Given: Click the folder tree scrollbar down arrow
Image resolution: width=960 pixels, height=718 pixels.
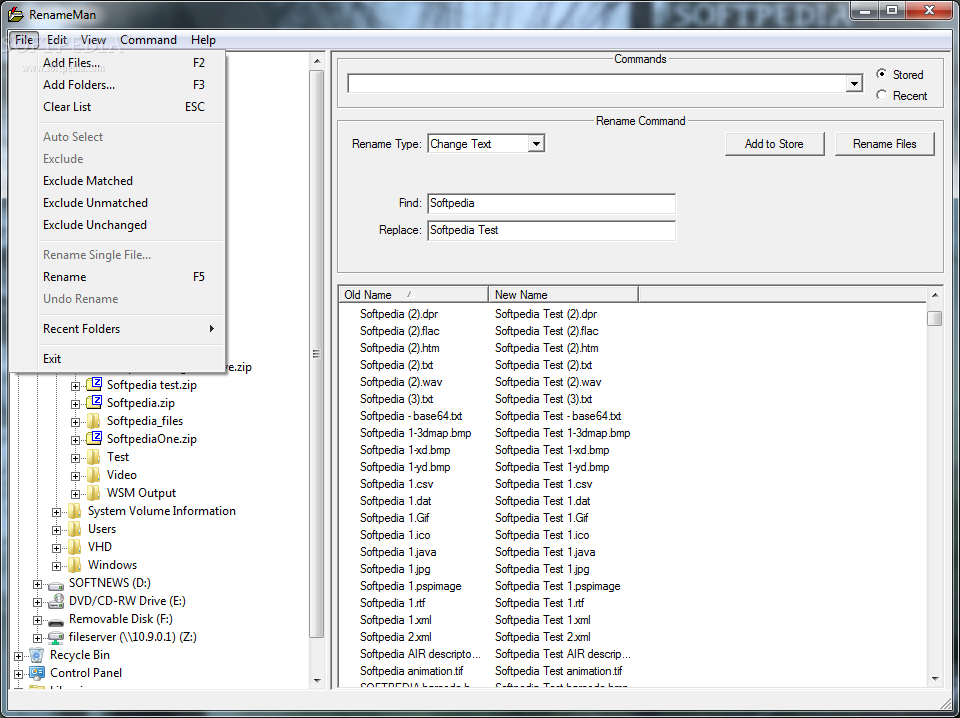Looking at the screenshot, I should pos(317,680).
